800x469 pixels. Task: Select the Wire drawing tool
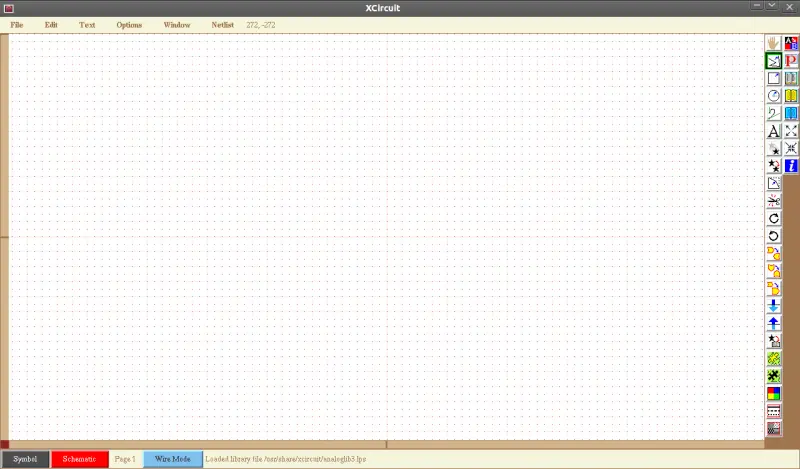click(x=773, y=61)
